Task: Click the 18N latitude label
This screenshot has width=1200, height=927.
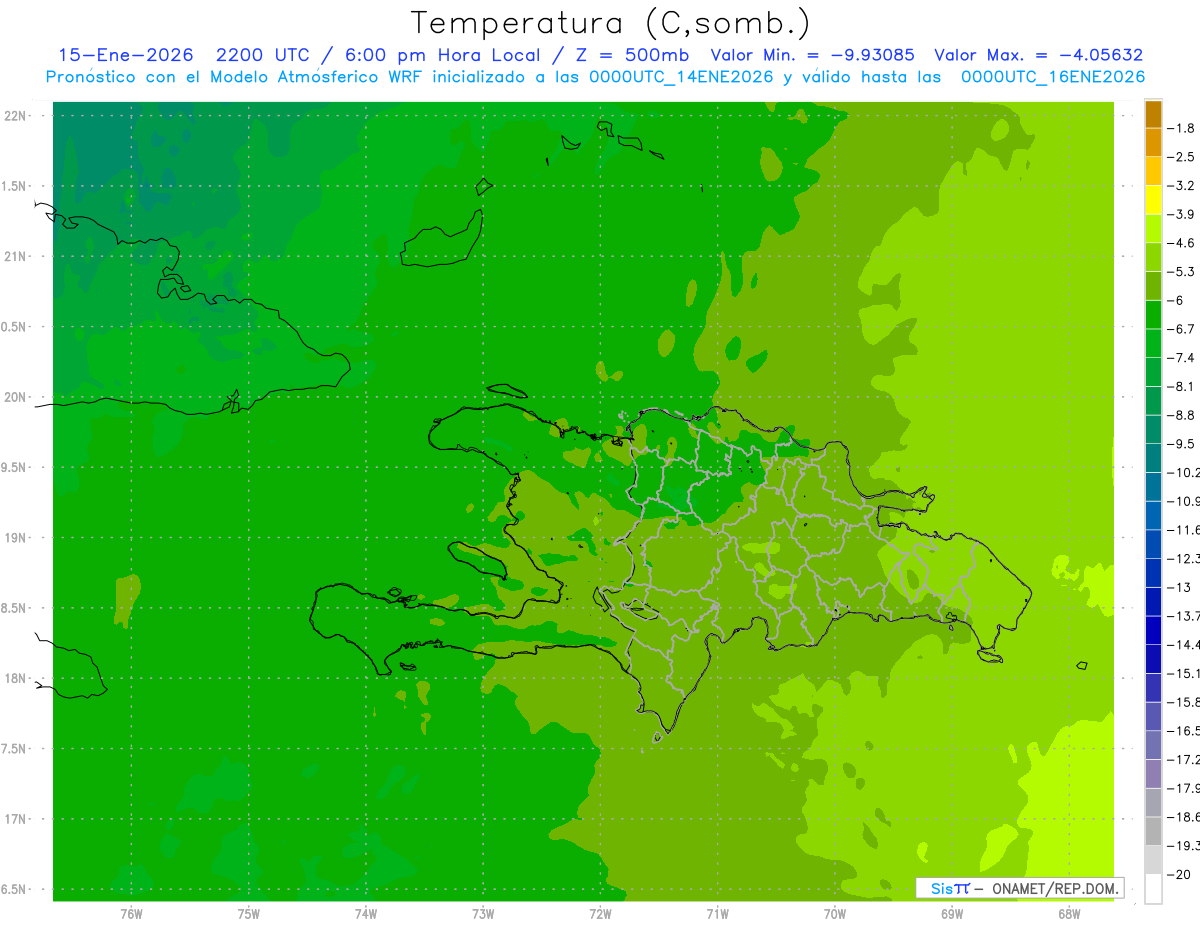Action: click(16, 678)
